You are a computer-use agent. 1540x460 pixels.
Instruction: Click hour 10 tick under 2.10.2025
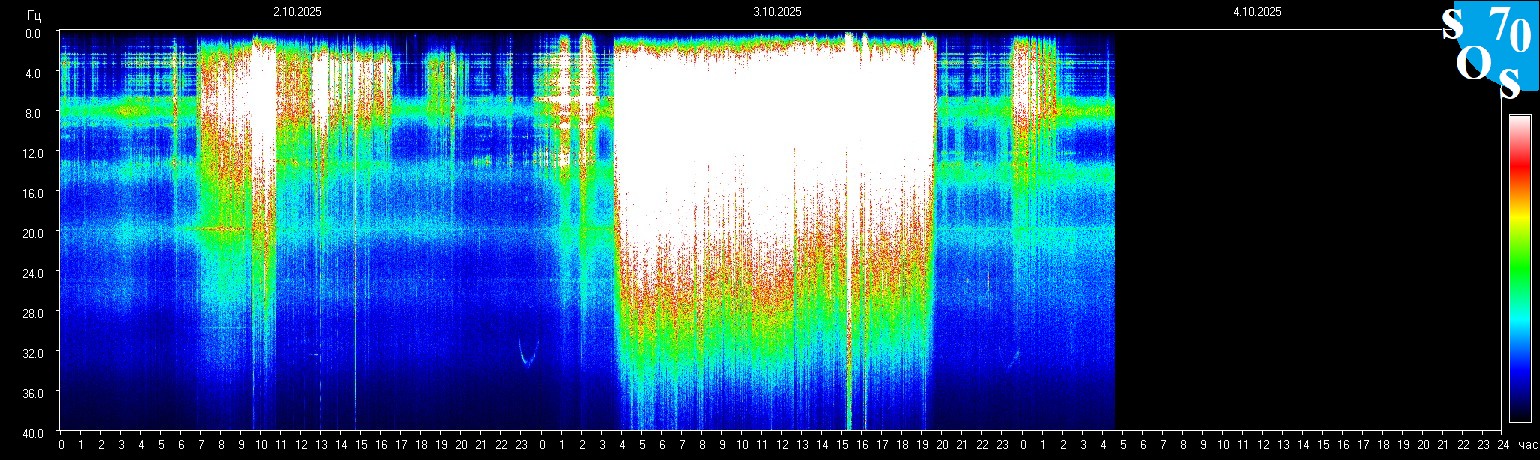[261, 445]
